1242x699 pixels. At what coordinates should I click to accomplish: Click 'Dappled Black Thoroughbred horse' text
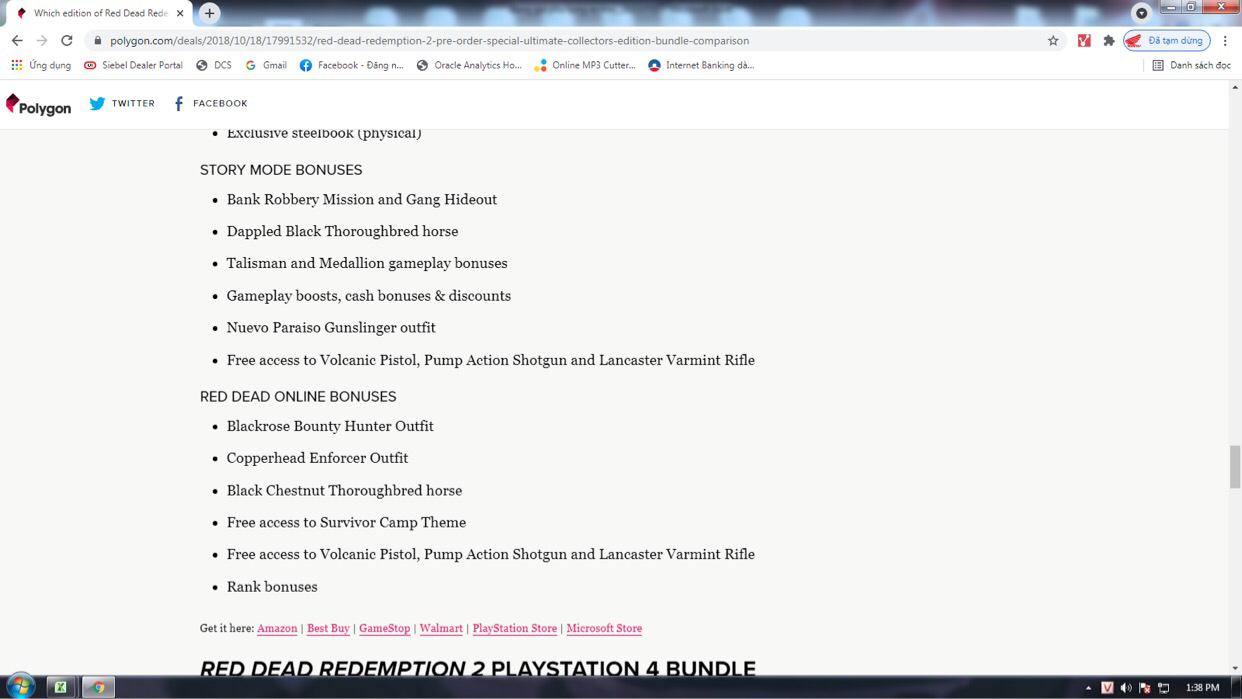342,231
